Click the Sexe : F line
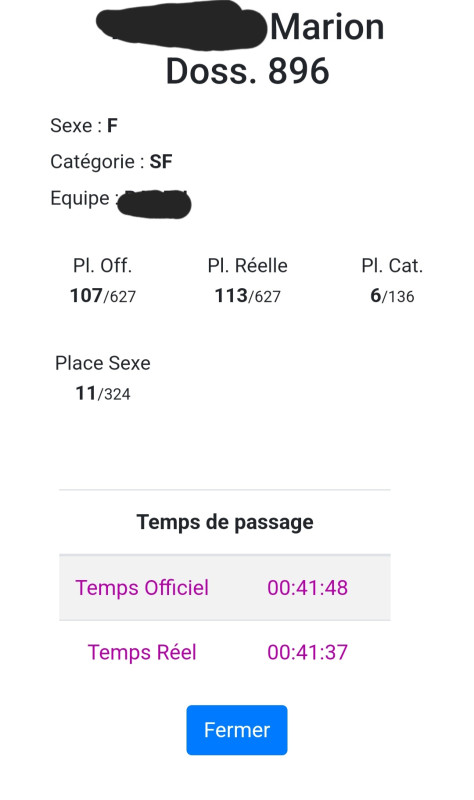The image size is (474, 800). click(x=84, y=126)
